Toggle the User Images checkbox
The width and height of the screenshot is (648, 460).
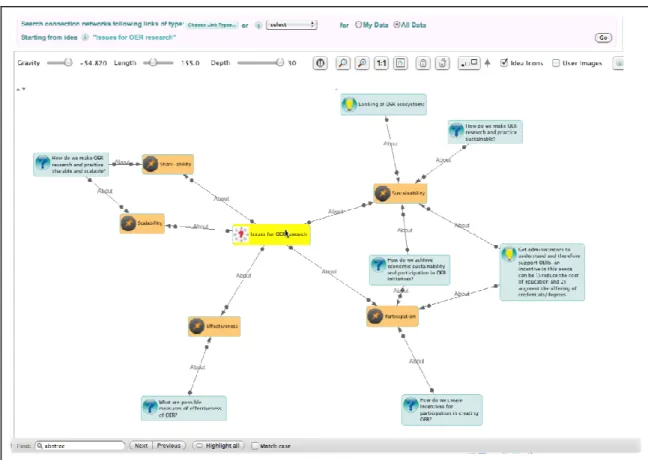tap(556, 63)
